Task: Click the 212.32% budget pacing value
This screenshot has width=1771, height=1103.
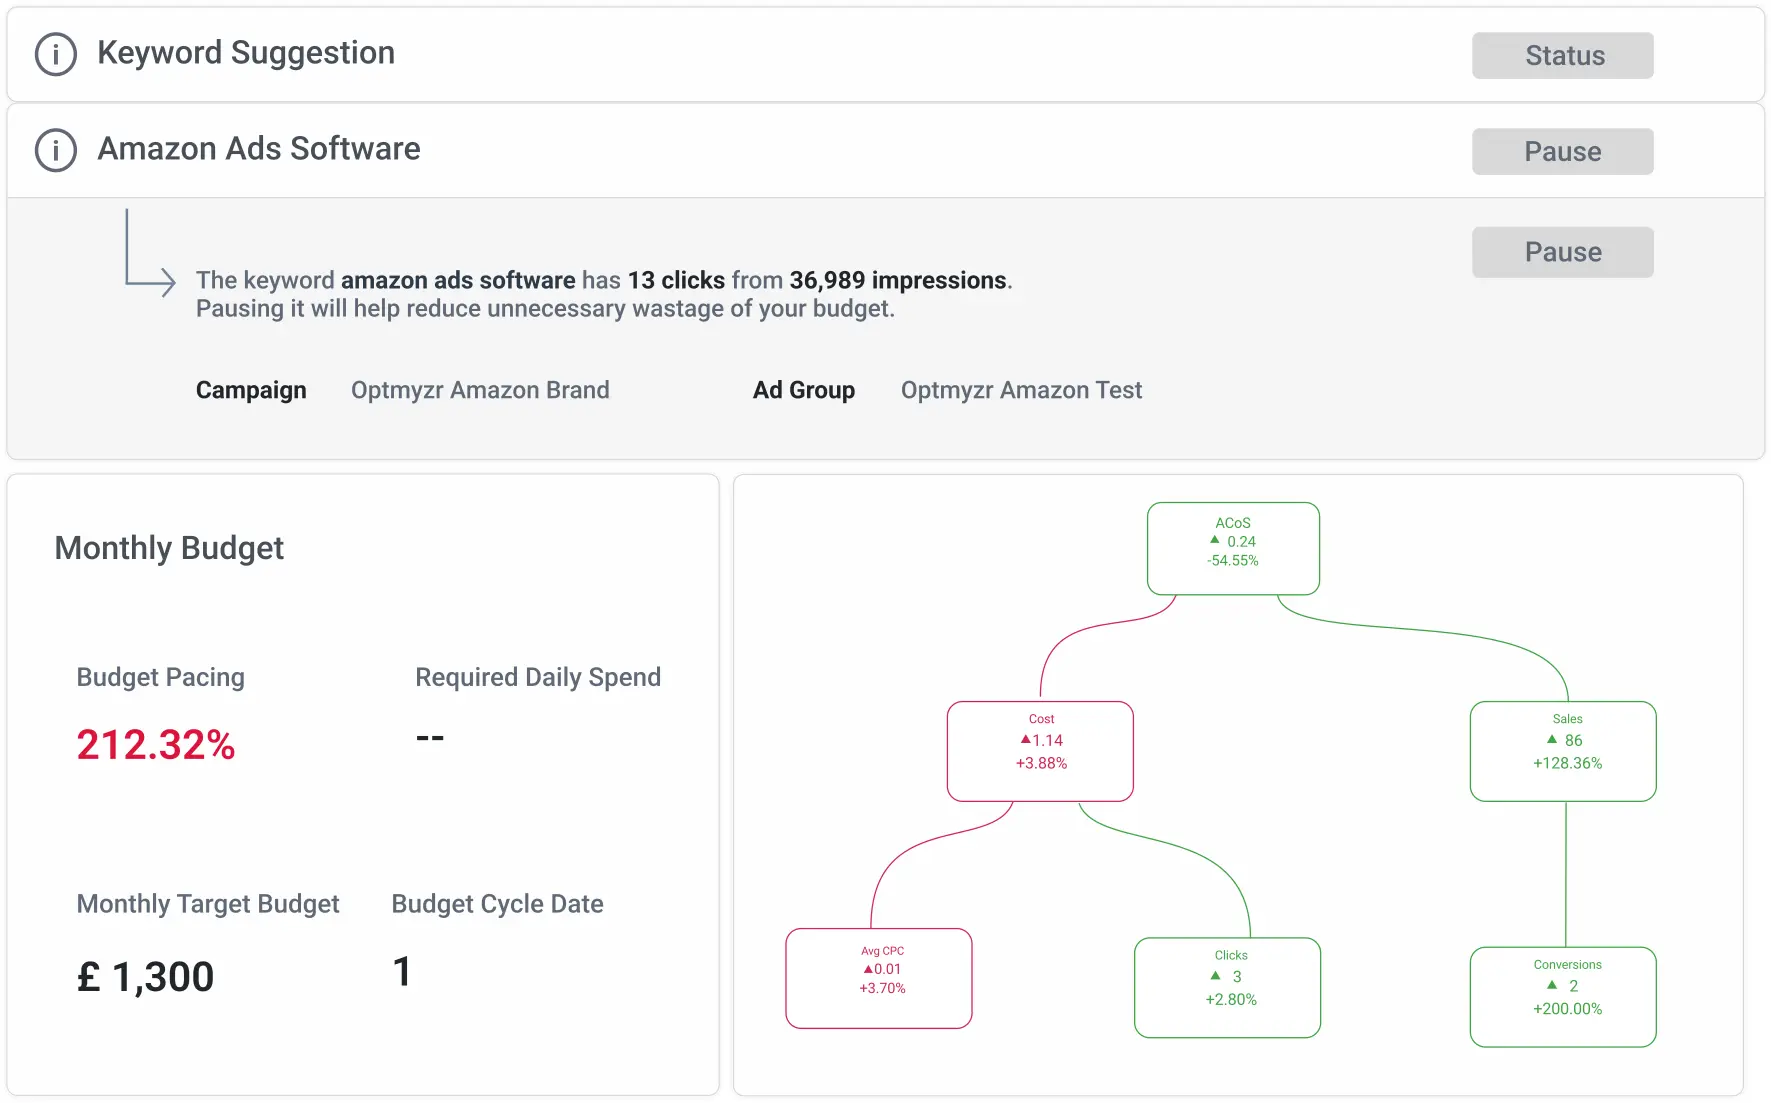Action: 156,745
